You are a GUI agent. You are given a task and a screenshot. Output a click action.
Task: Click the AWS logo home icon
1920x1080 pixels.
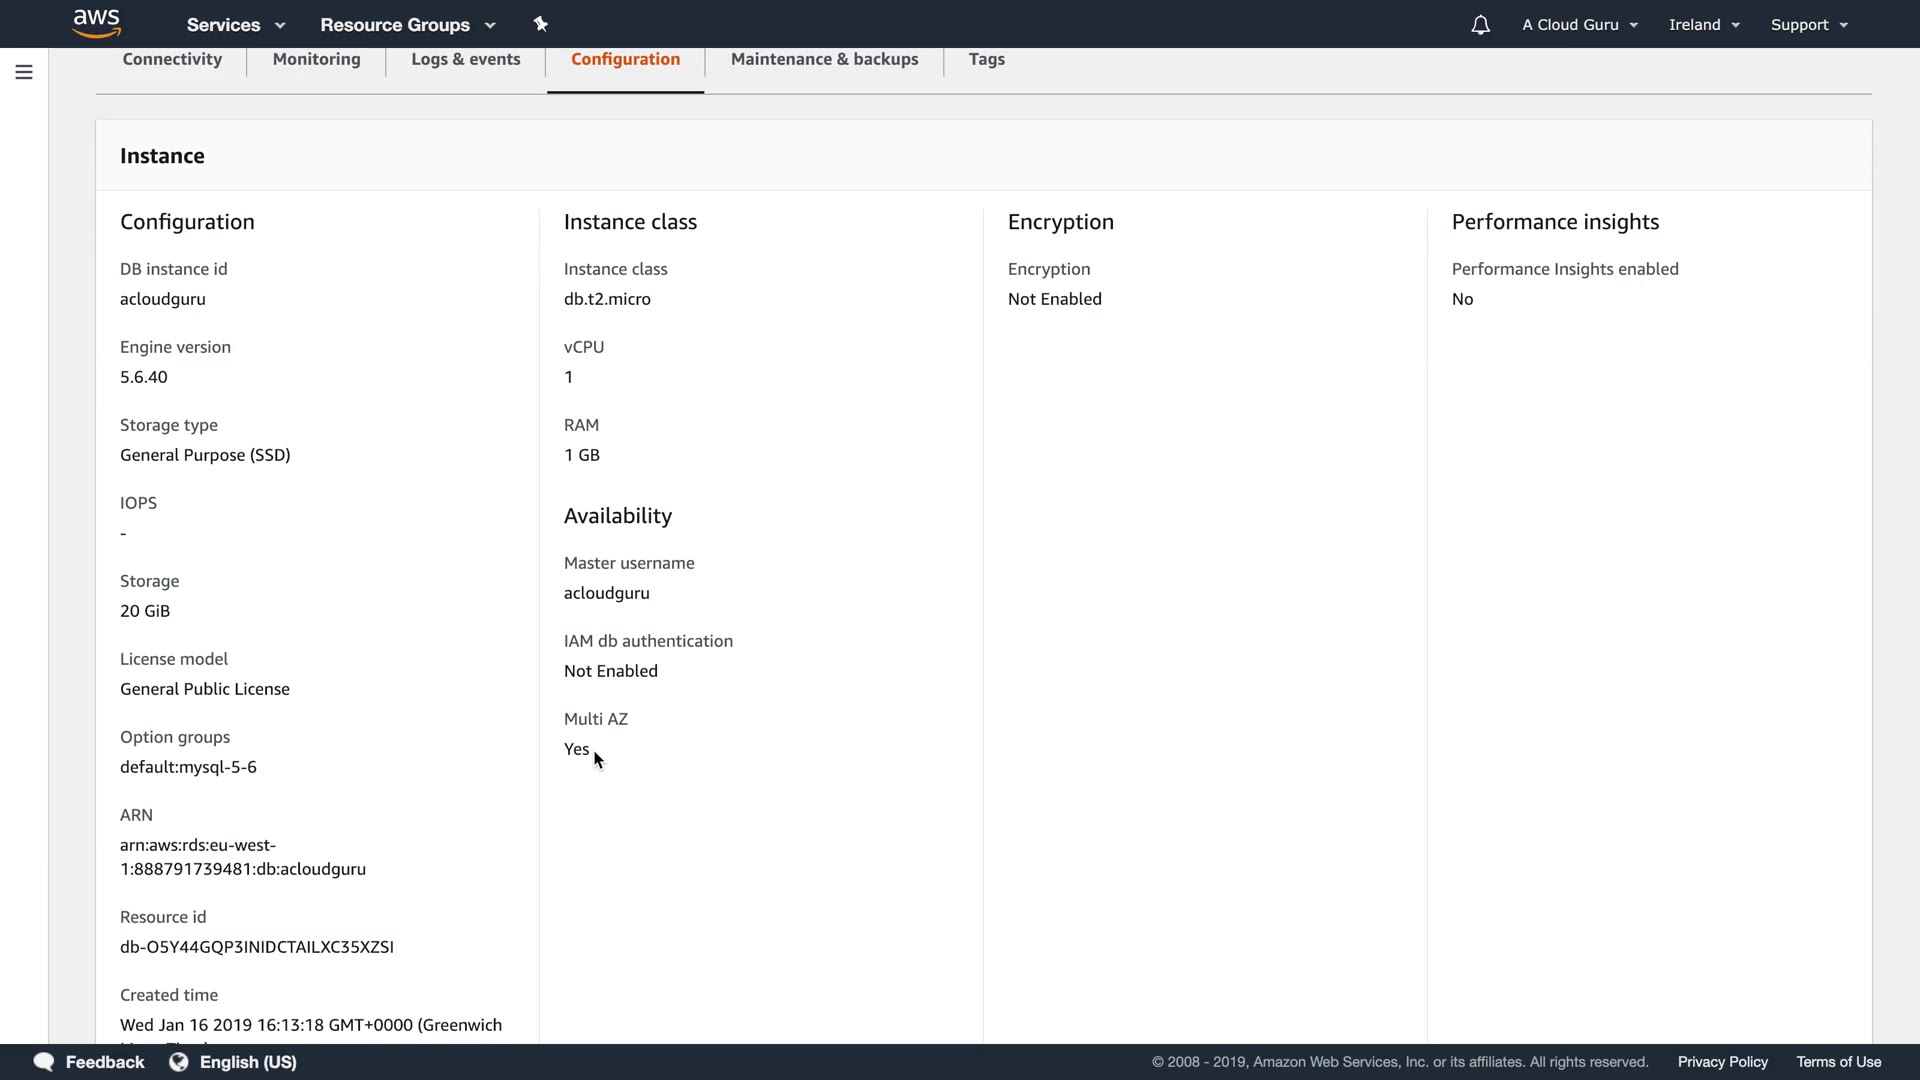pyautogui.click(x=97, y=23)
